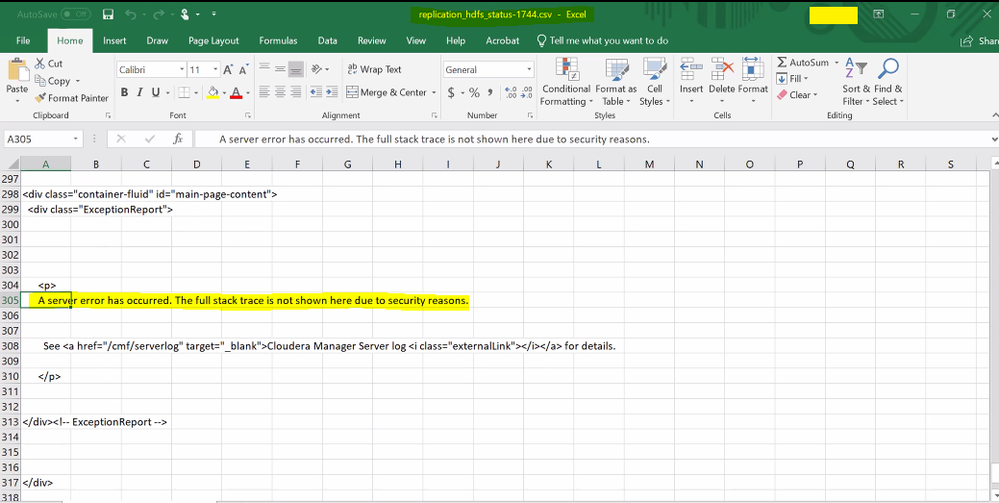Toggle Wrap Text for the cell
The width and height of the screenshot is (999, 503).
tap(374, 70)
